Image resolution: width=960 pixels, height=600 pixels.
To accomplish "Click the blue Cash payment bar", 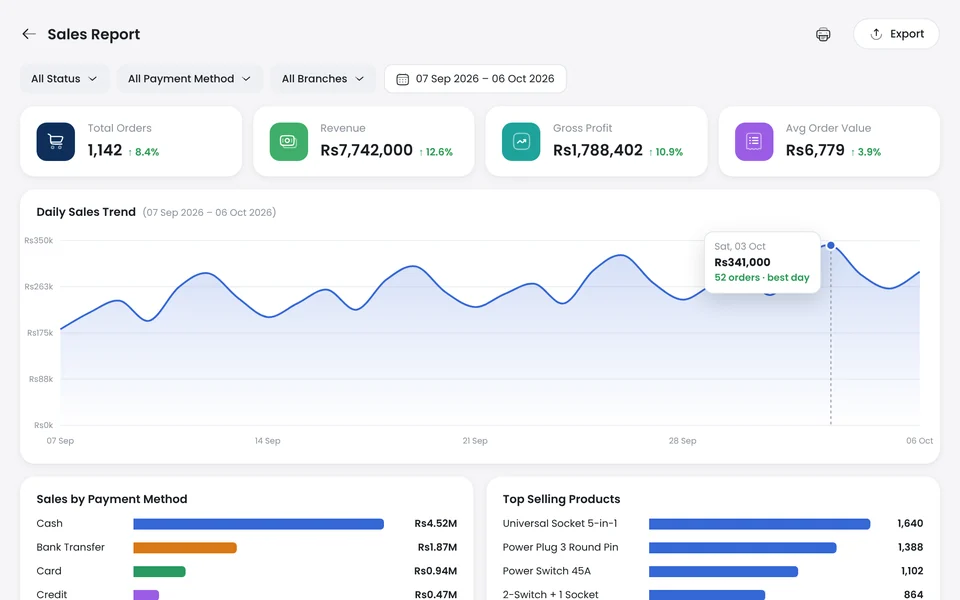I will coord(258,524).
